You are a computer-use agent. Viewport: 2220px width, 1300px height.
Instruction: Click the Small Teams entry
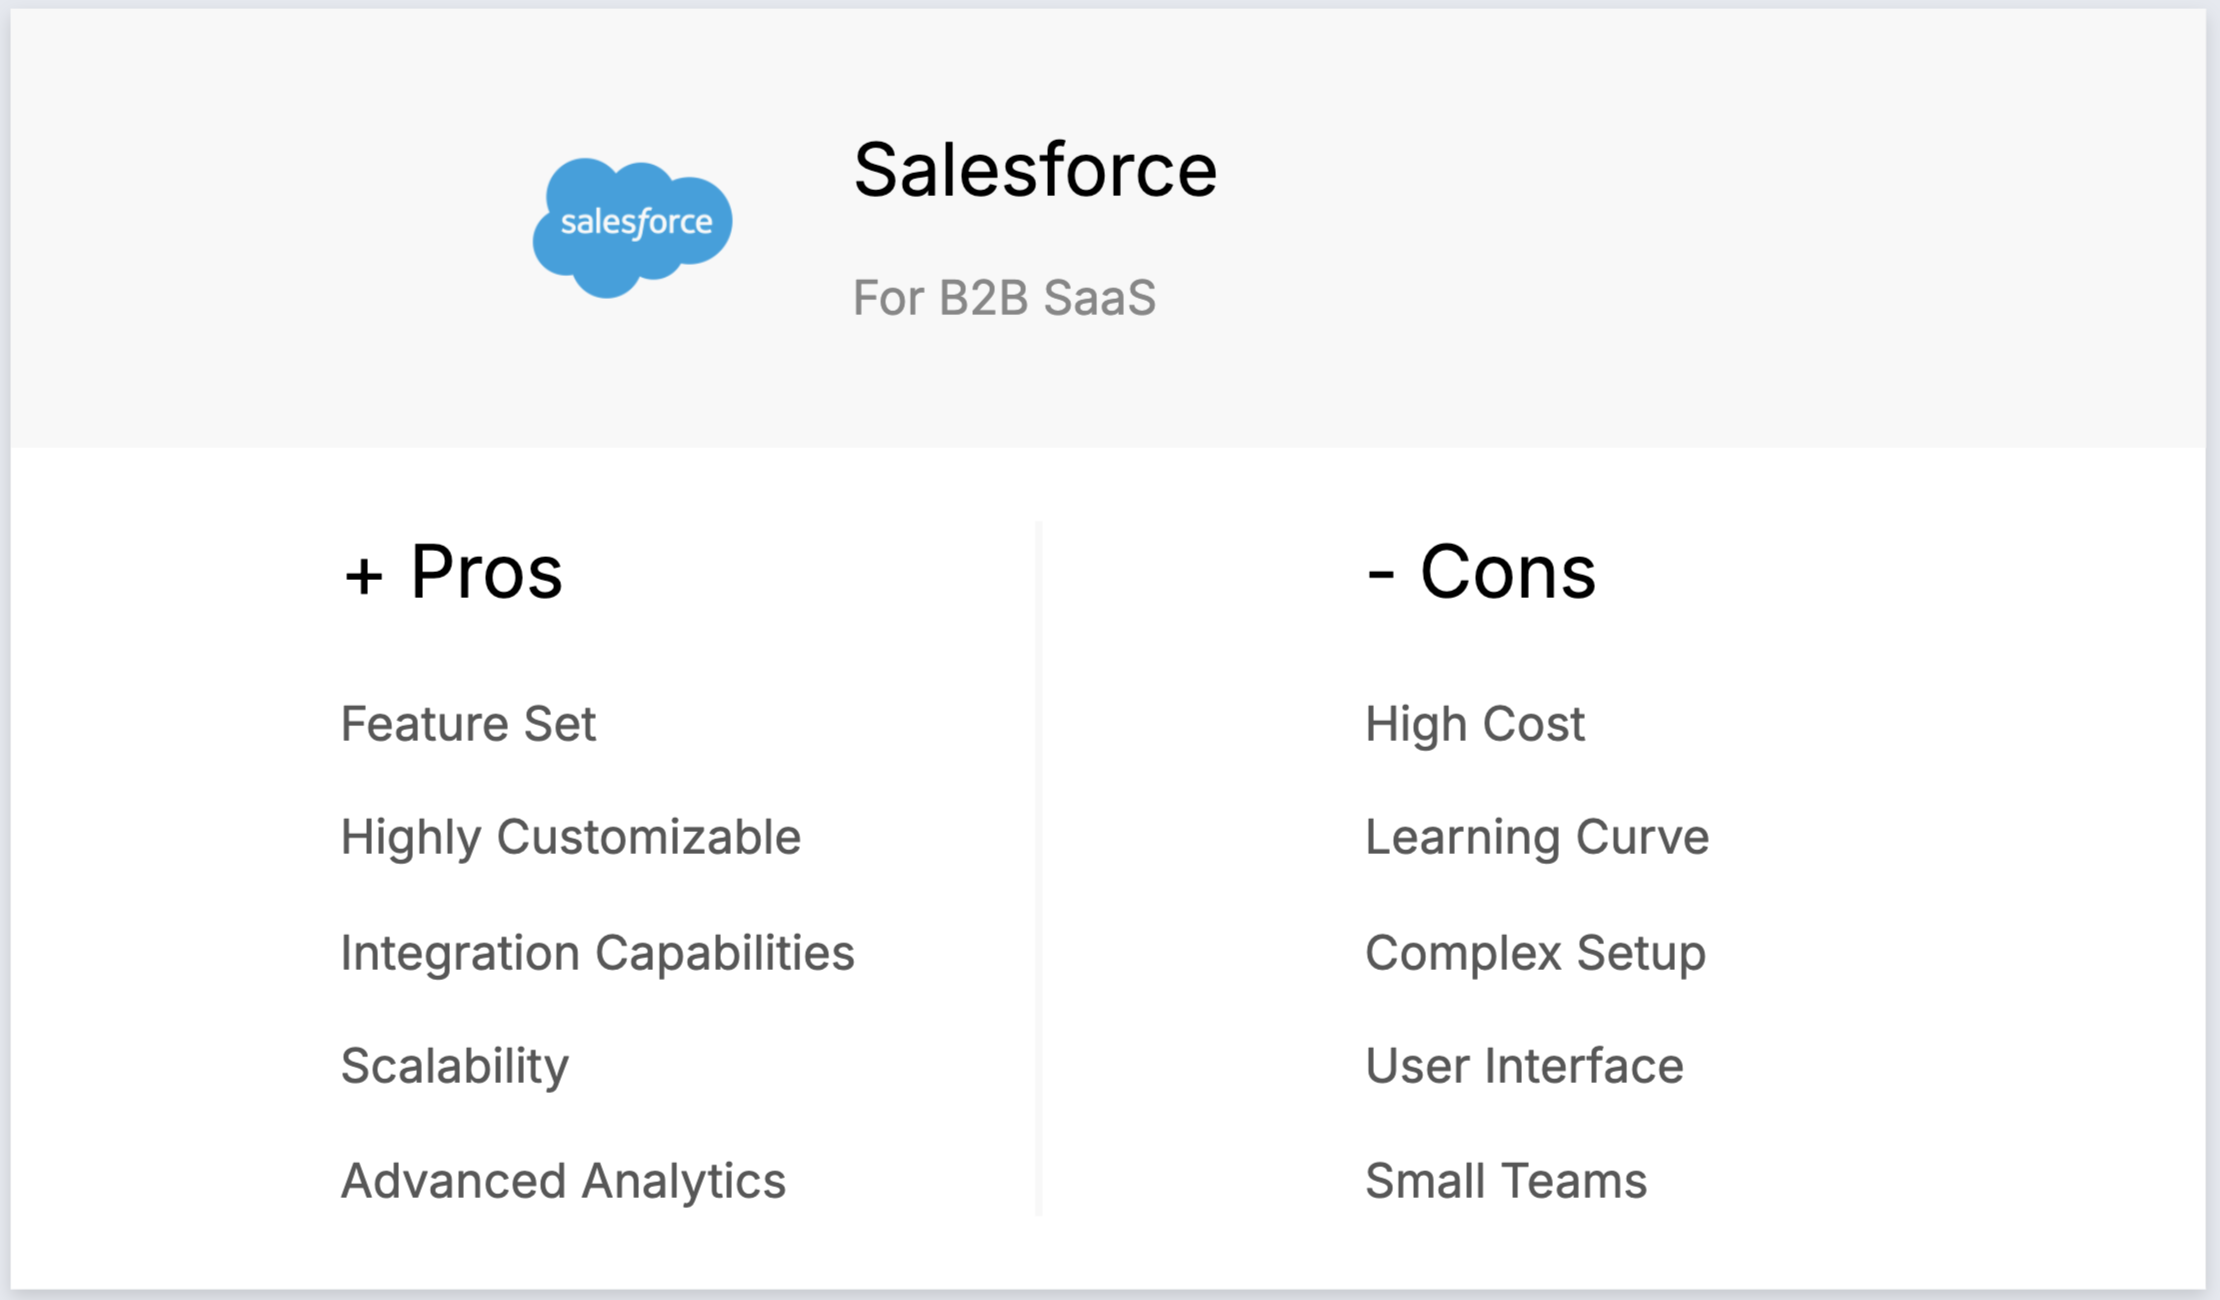point(1506,1181)
